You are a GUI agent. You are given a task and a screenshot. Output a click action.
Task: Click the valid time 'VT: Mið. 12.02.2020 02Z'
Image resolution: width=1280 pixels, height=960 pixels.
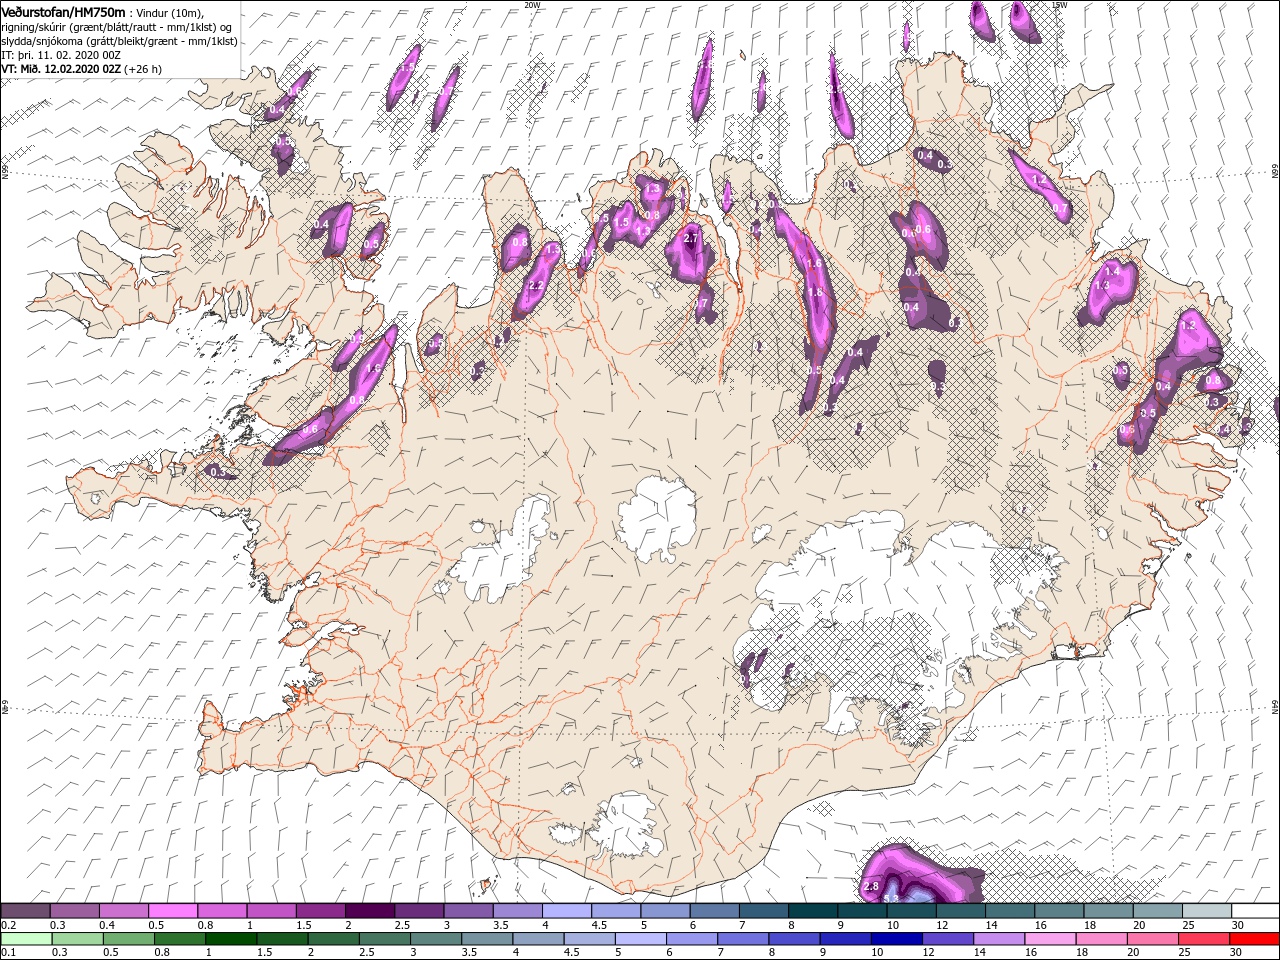61,70
